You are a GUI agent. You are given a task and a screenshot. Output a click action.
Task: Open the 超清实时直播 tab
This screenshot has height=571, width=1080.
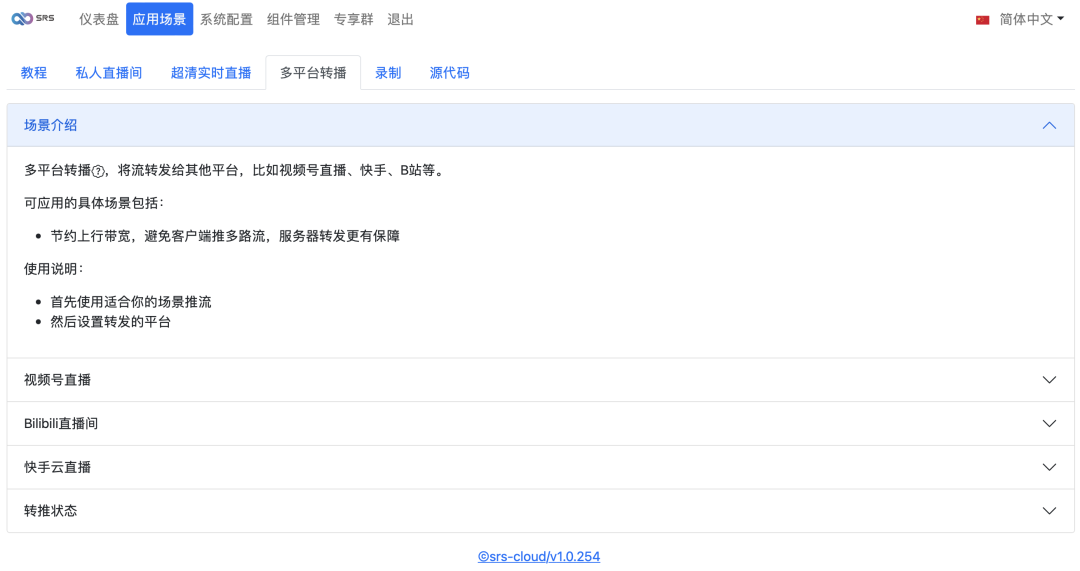click(x=211, y=73)
